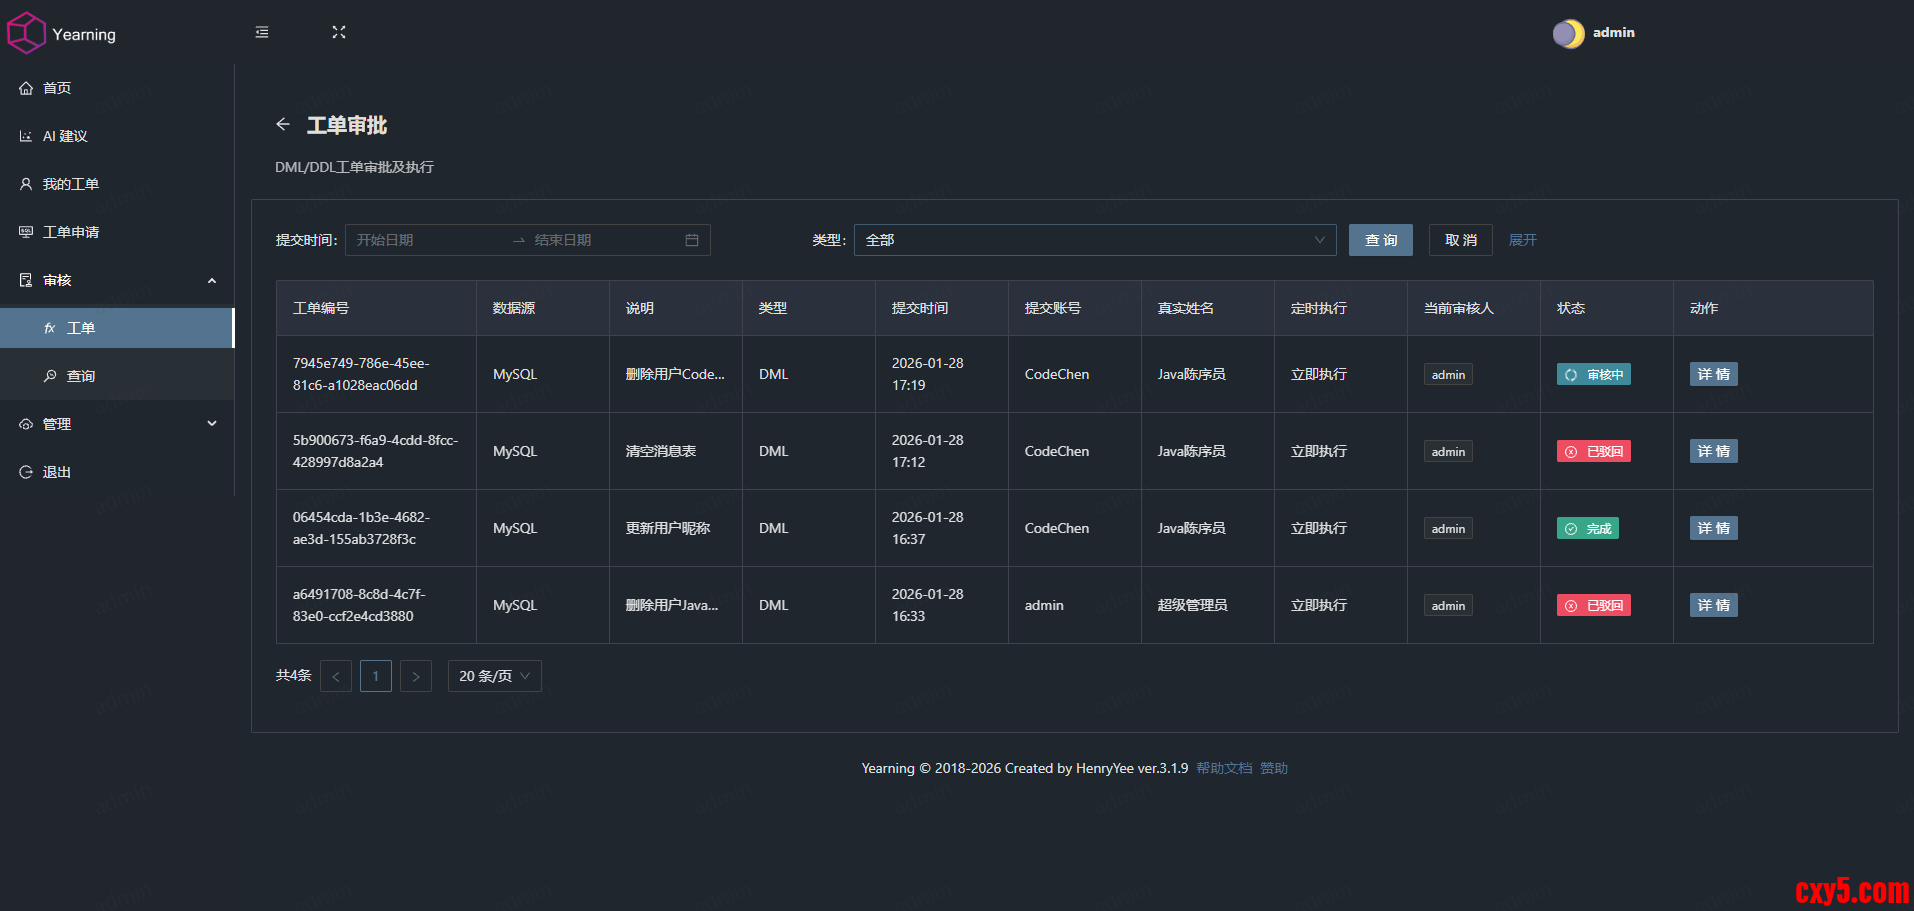
Task: Open 我的工单 in the sidebar
Action: pos(70,184)
